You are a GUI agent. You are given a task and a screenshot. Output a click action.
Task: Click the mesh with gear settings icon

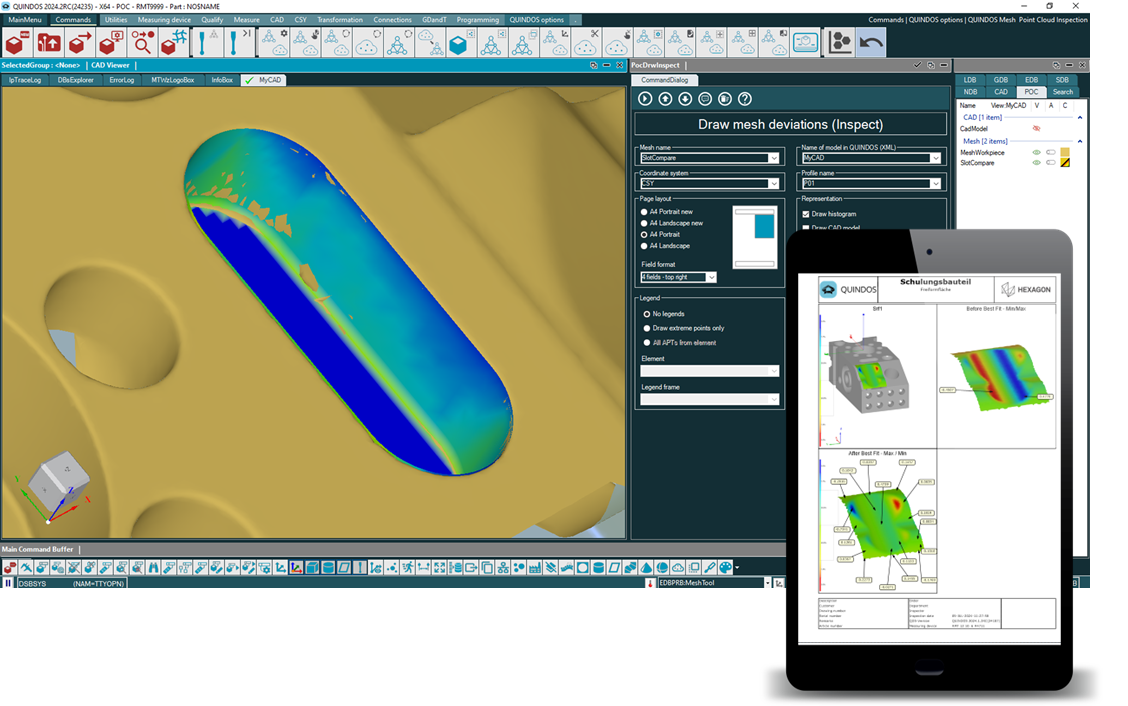[x=273, y=43]
